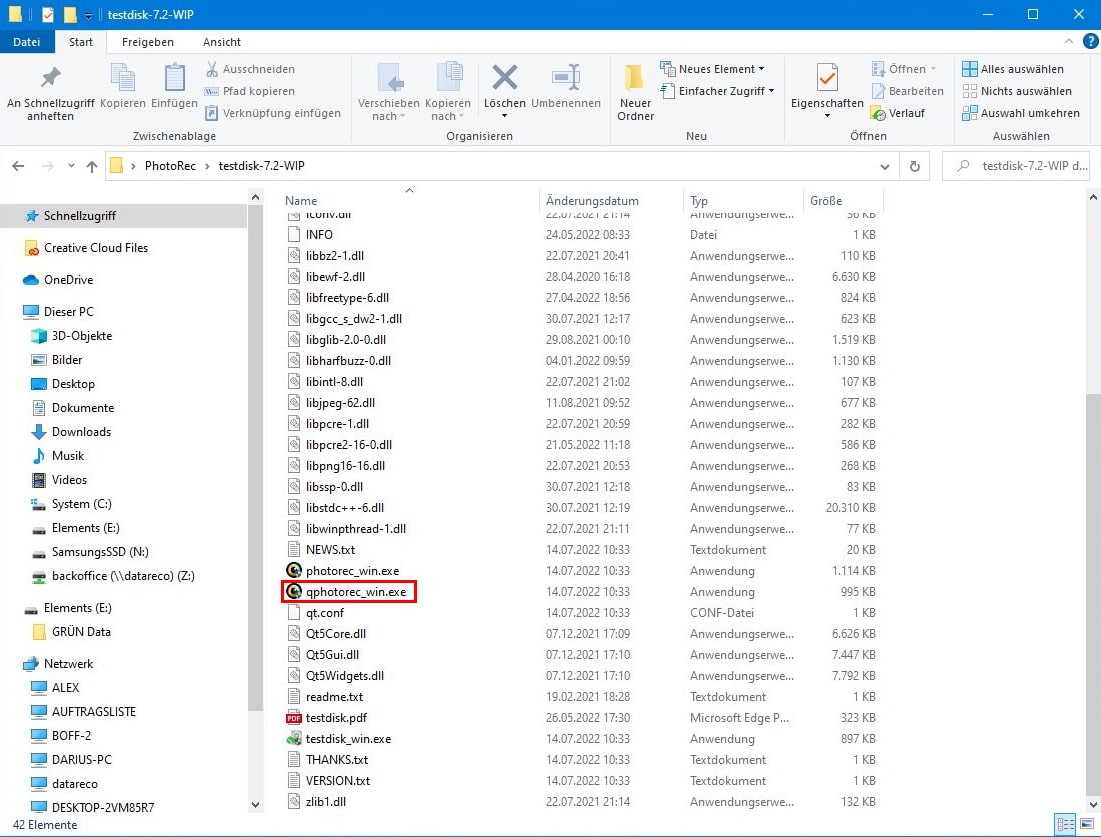Click the Kopieren ribbon icon
Image resolution: width=1101 pixels, height=837 pixels.
123,78
